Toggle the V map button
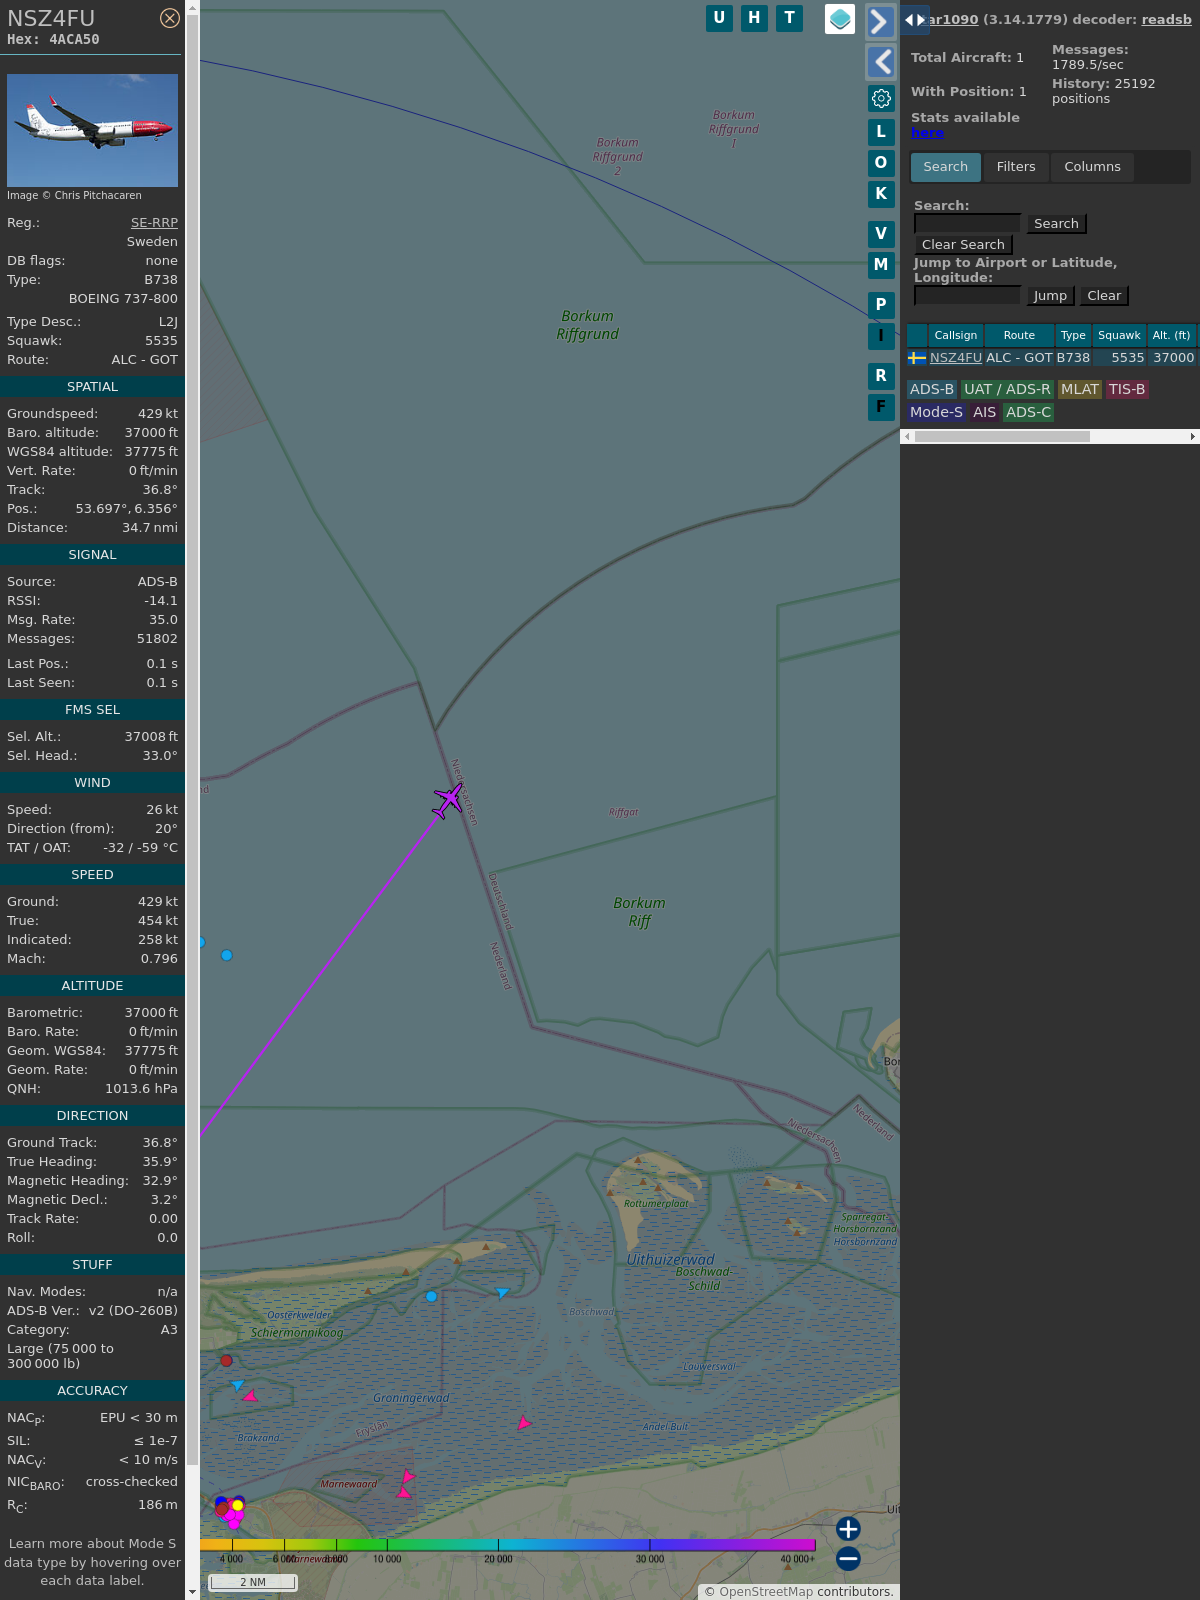This screenshot has height=1600, width=1200. [x=881, y=233]
